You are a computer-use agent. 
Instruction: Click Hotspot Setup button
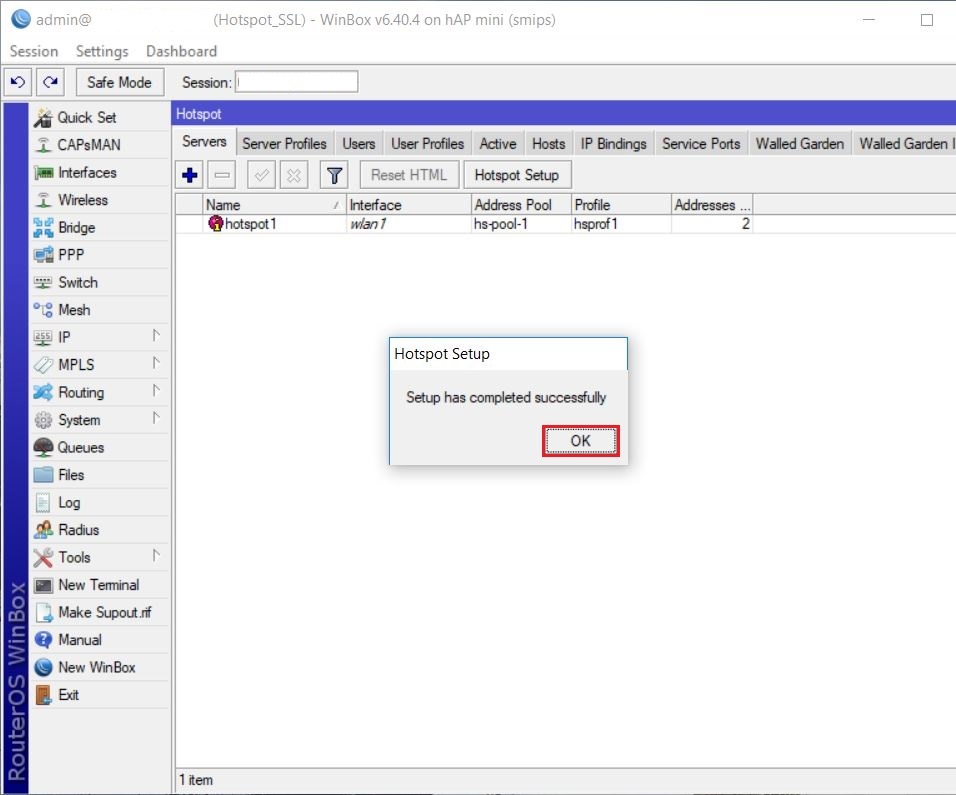coord(517,176)
